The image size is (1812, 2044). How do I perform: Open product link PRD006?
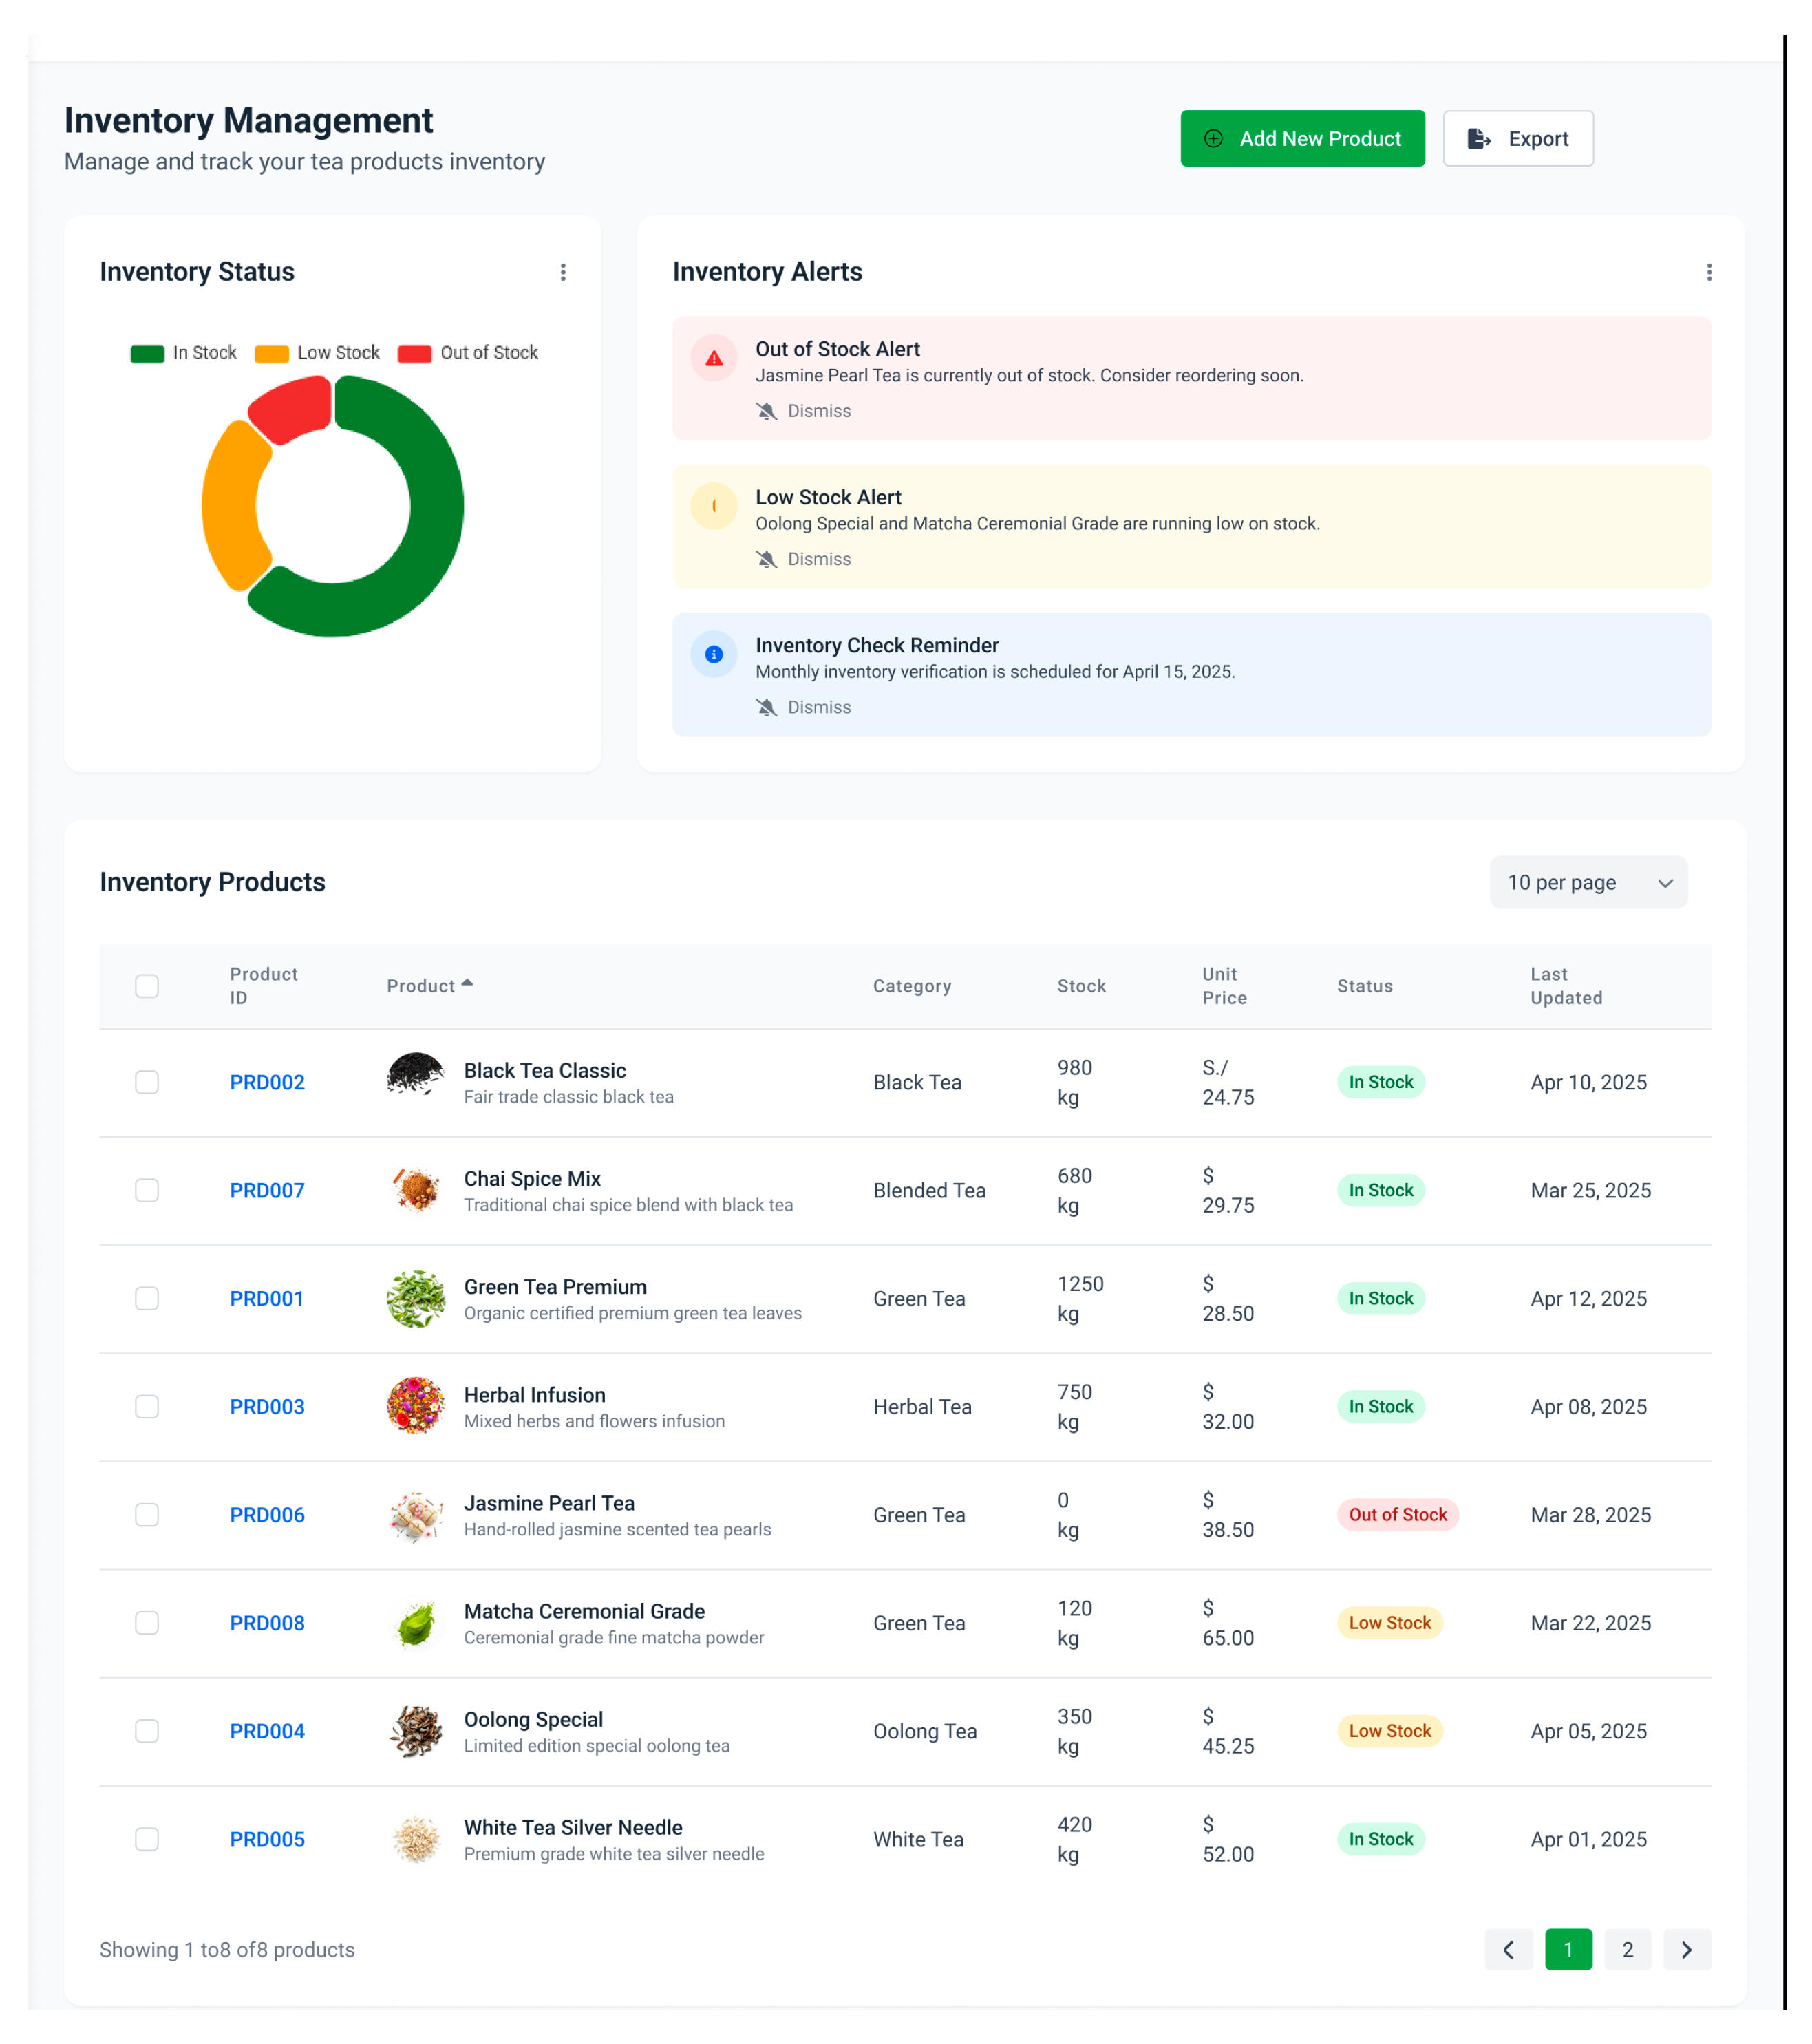point(267,1514)
